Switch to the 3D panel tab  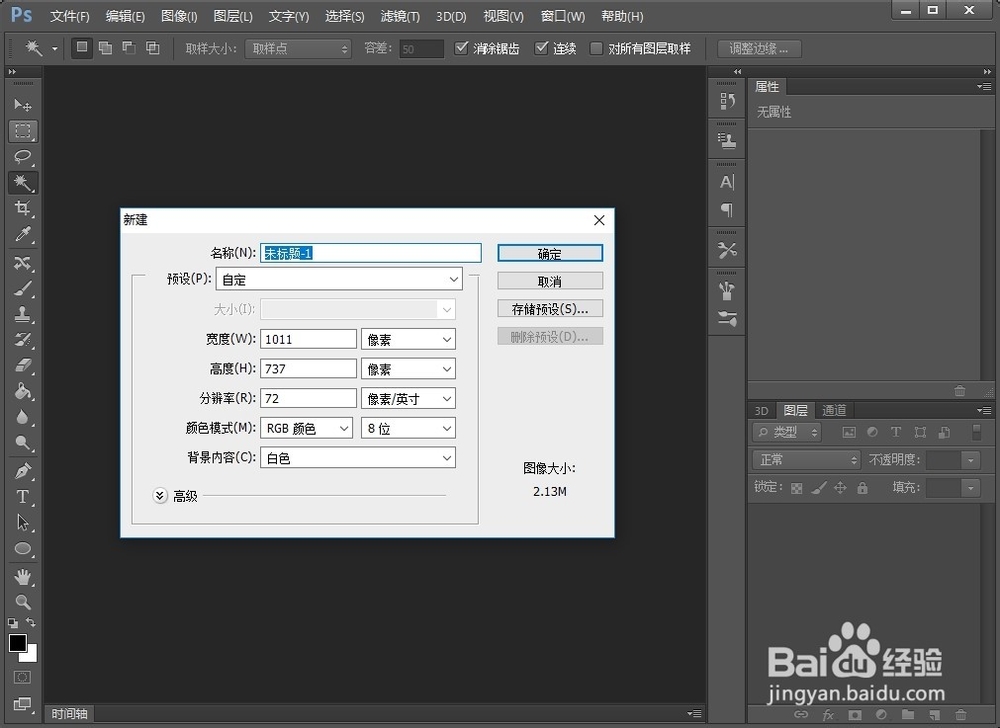coord(761,411)
